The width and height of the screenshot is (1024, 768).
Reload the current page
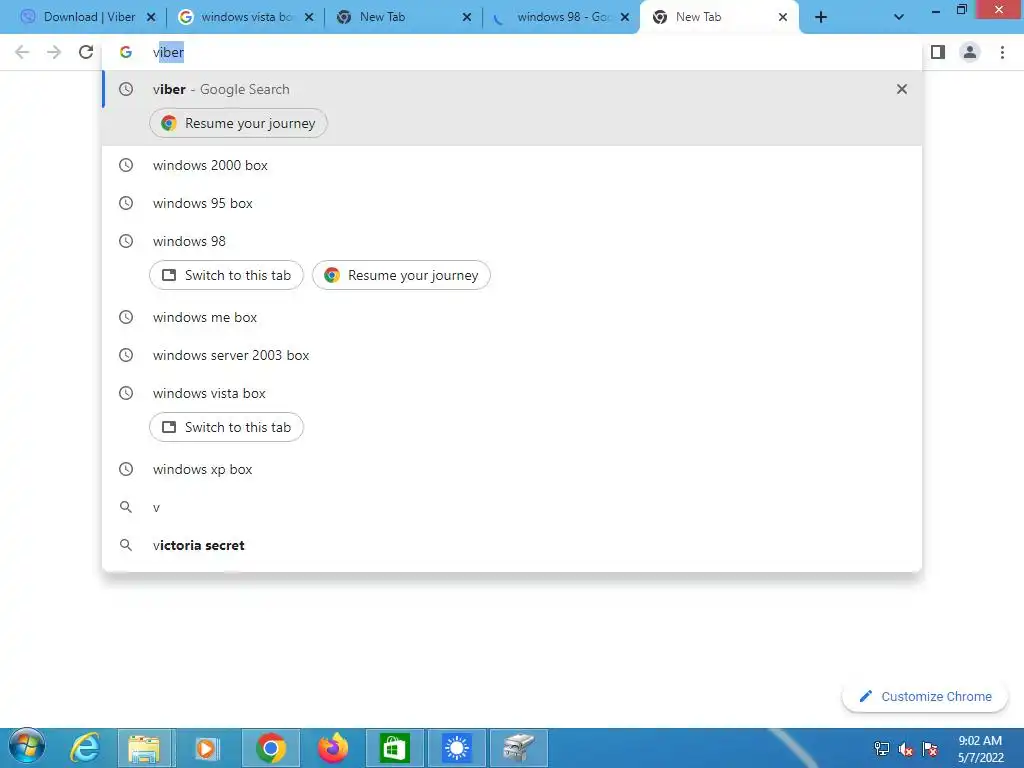86,52
